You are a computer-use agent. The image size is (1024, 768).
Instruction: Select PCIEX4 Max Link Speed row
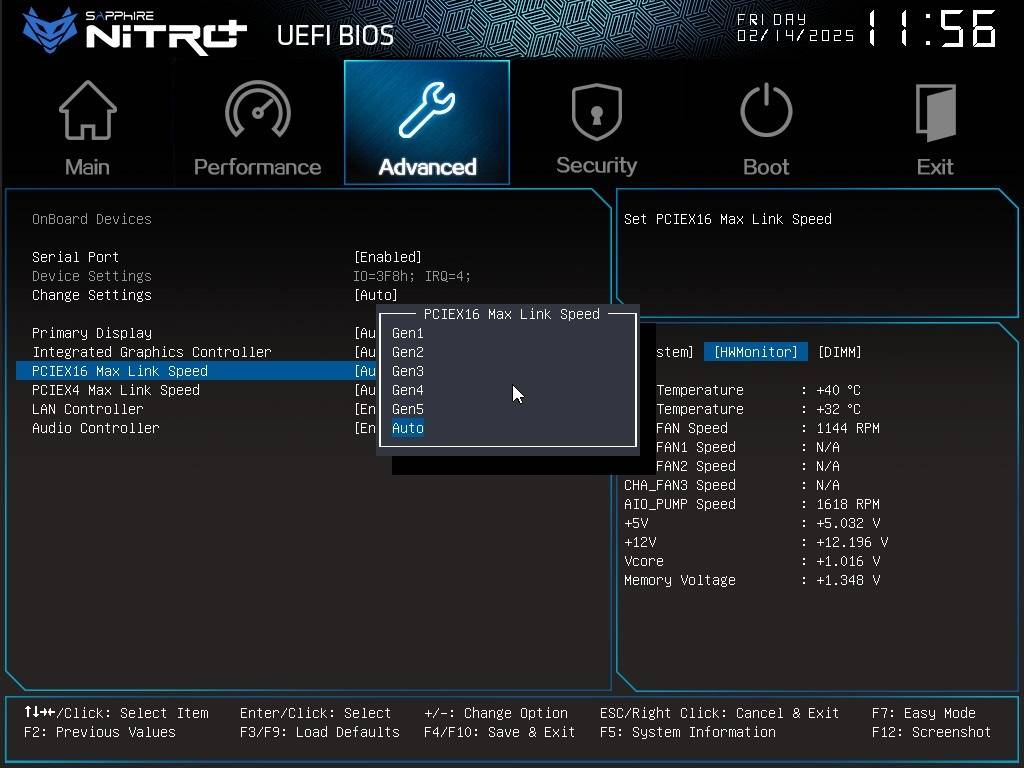pos(116,390)
